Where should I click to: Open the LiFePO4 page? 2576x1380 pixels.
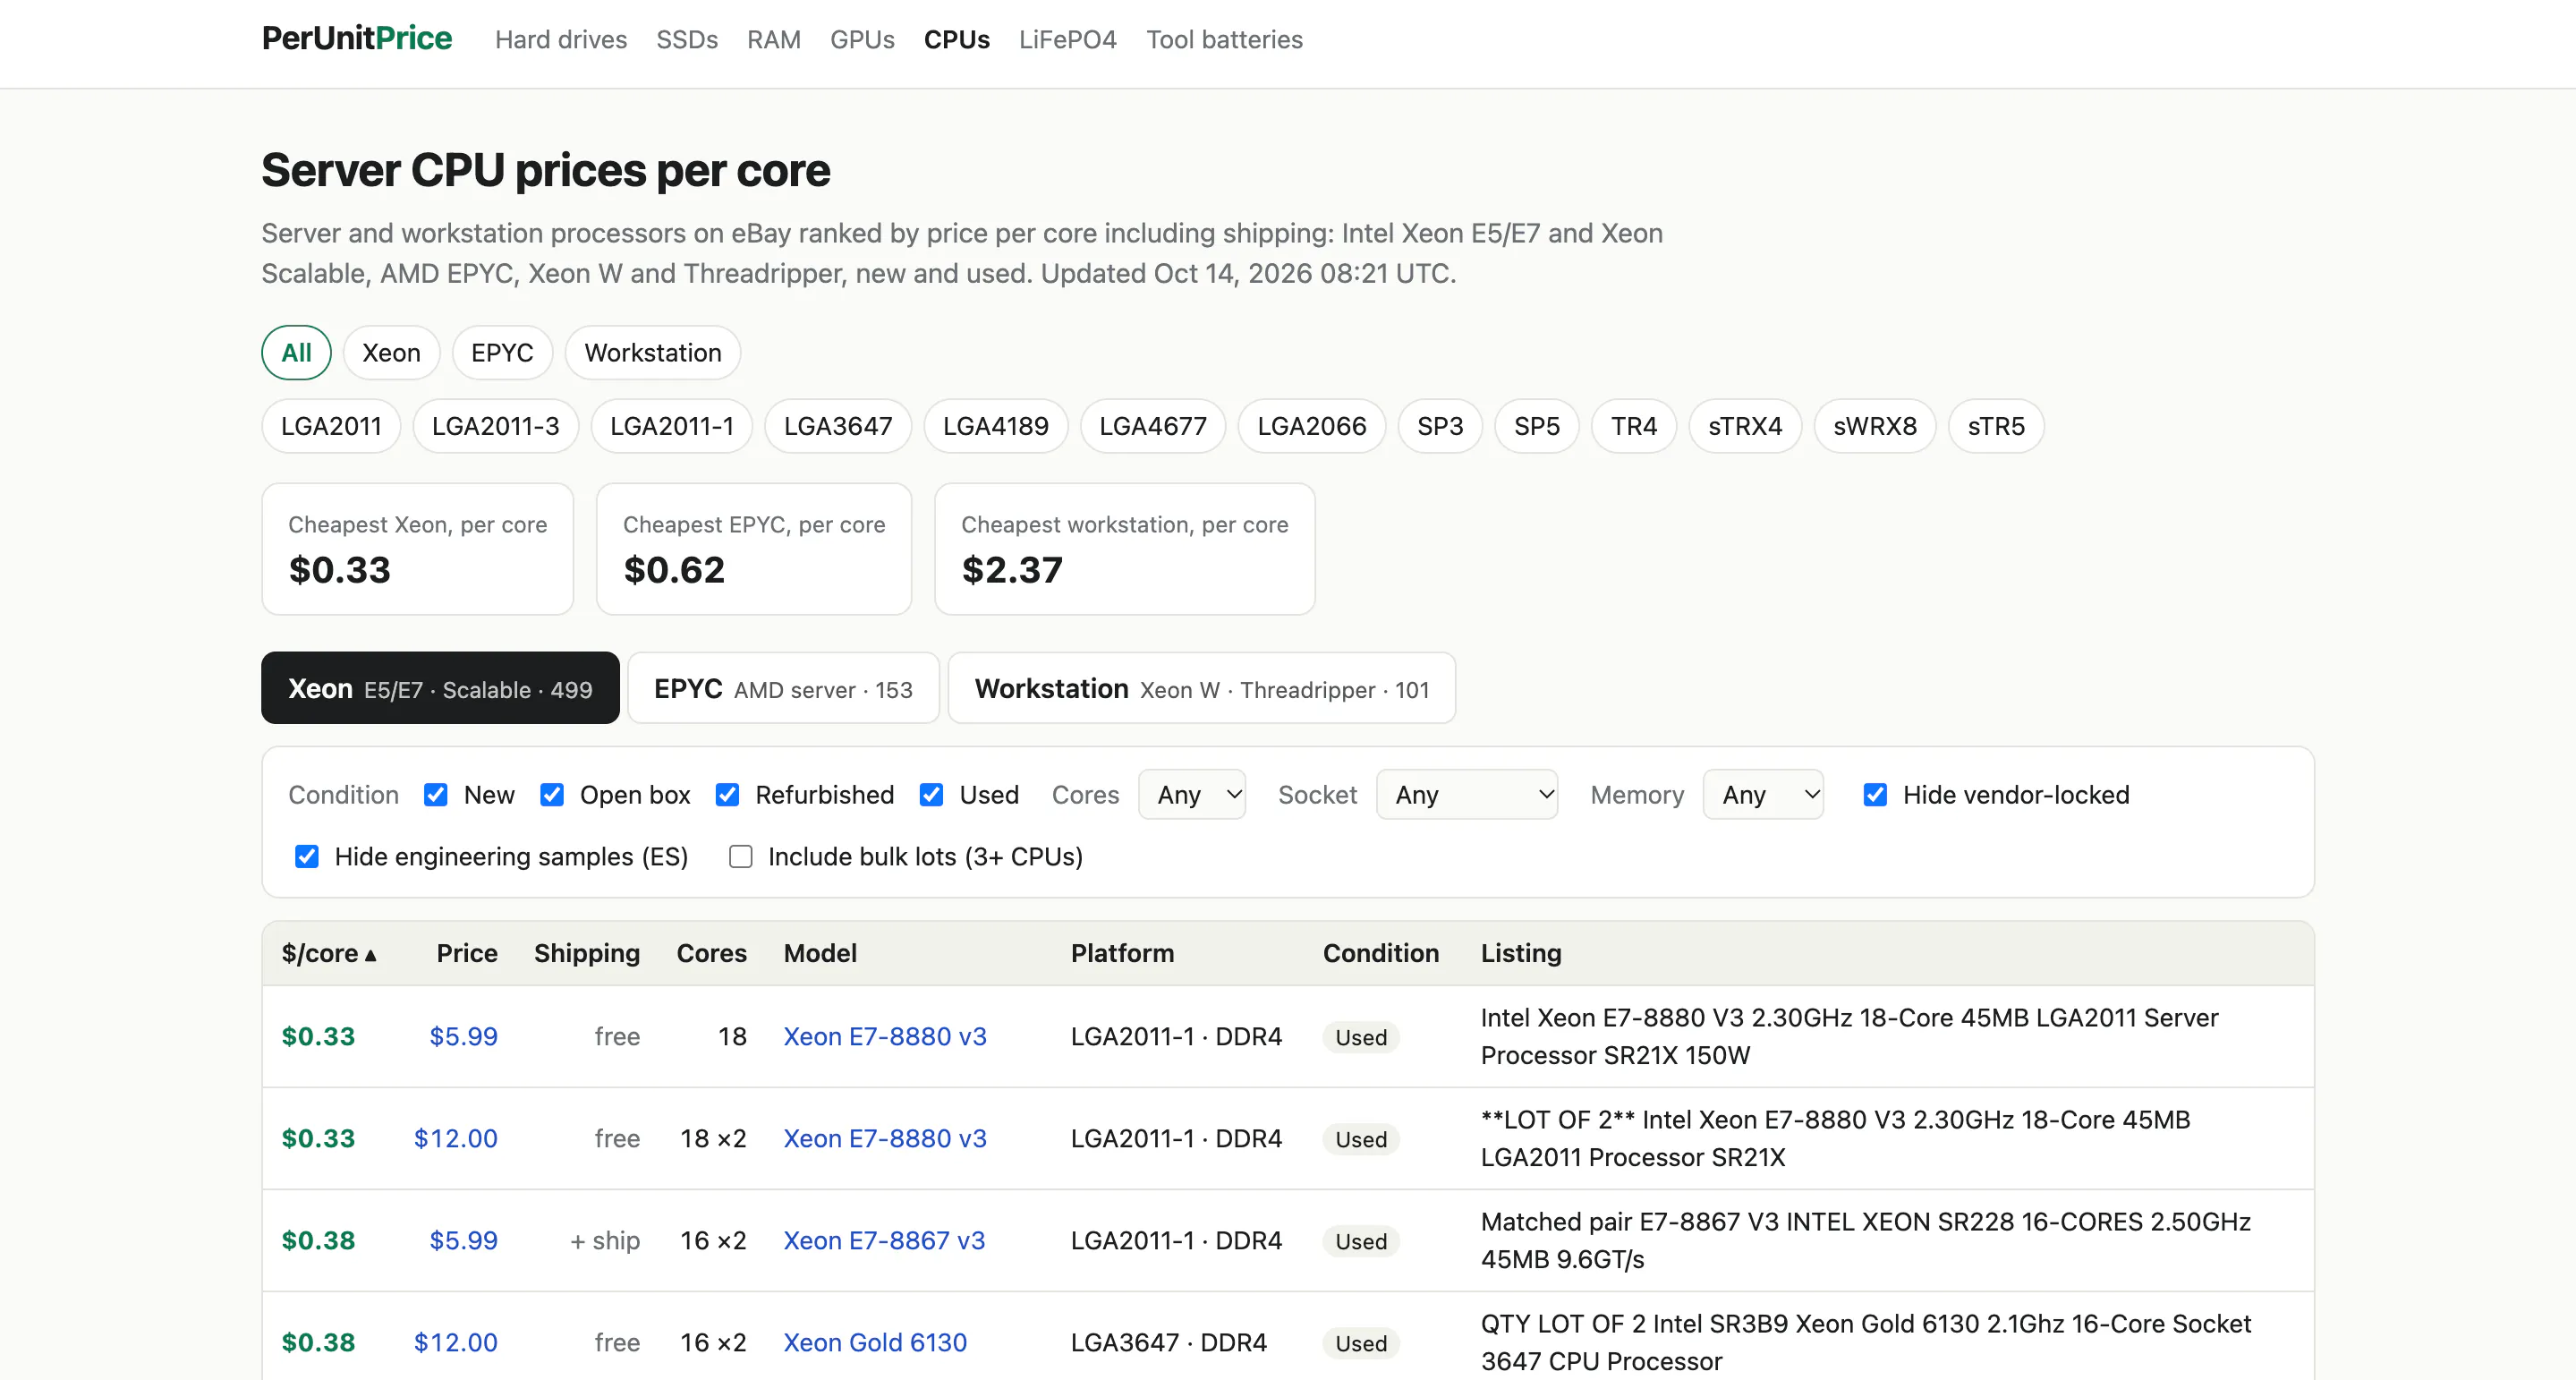[x=1067, y=40]
